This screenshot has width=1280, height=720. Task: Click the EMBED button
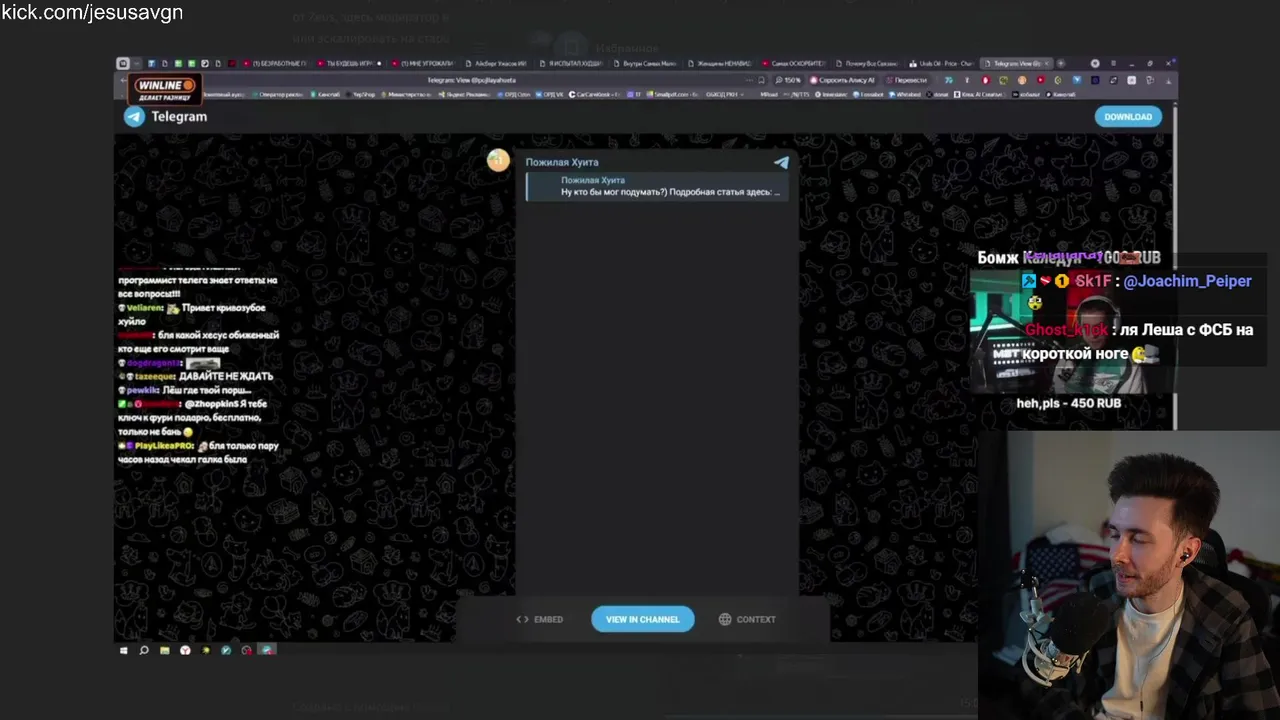[x=539, y=619]
